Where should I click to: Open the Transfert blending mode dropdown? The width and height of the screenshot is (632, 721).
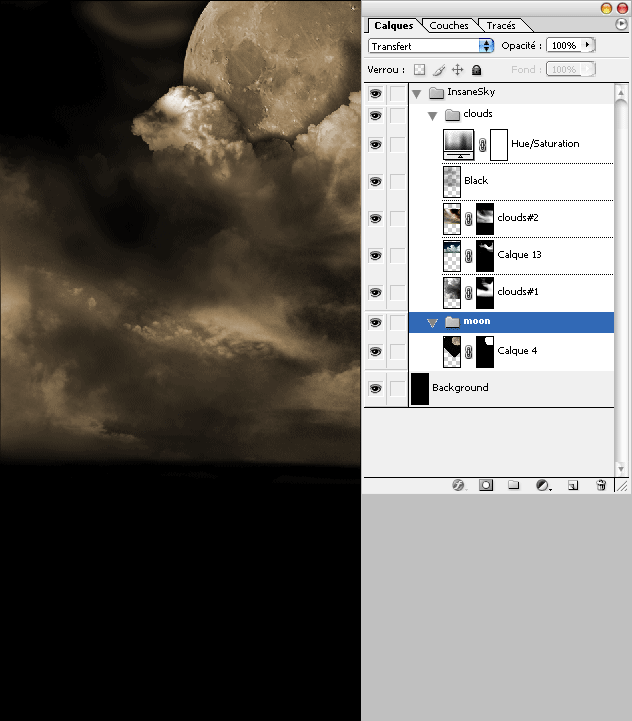pos(431,46)
